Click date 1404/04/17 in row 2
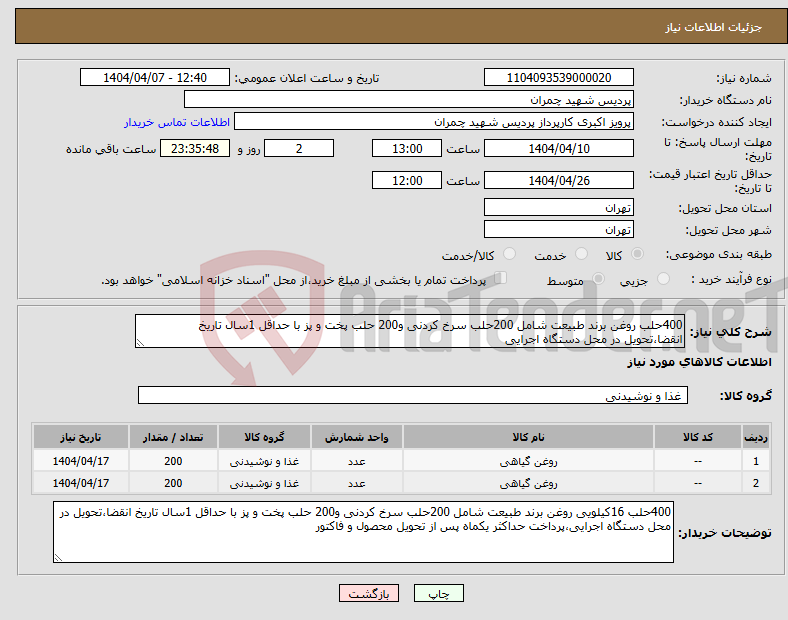The image size is (788, 620). 80,483
